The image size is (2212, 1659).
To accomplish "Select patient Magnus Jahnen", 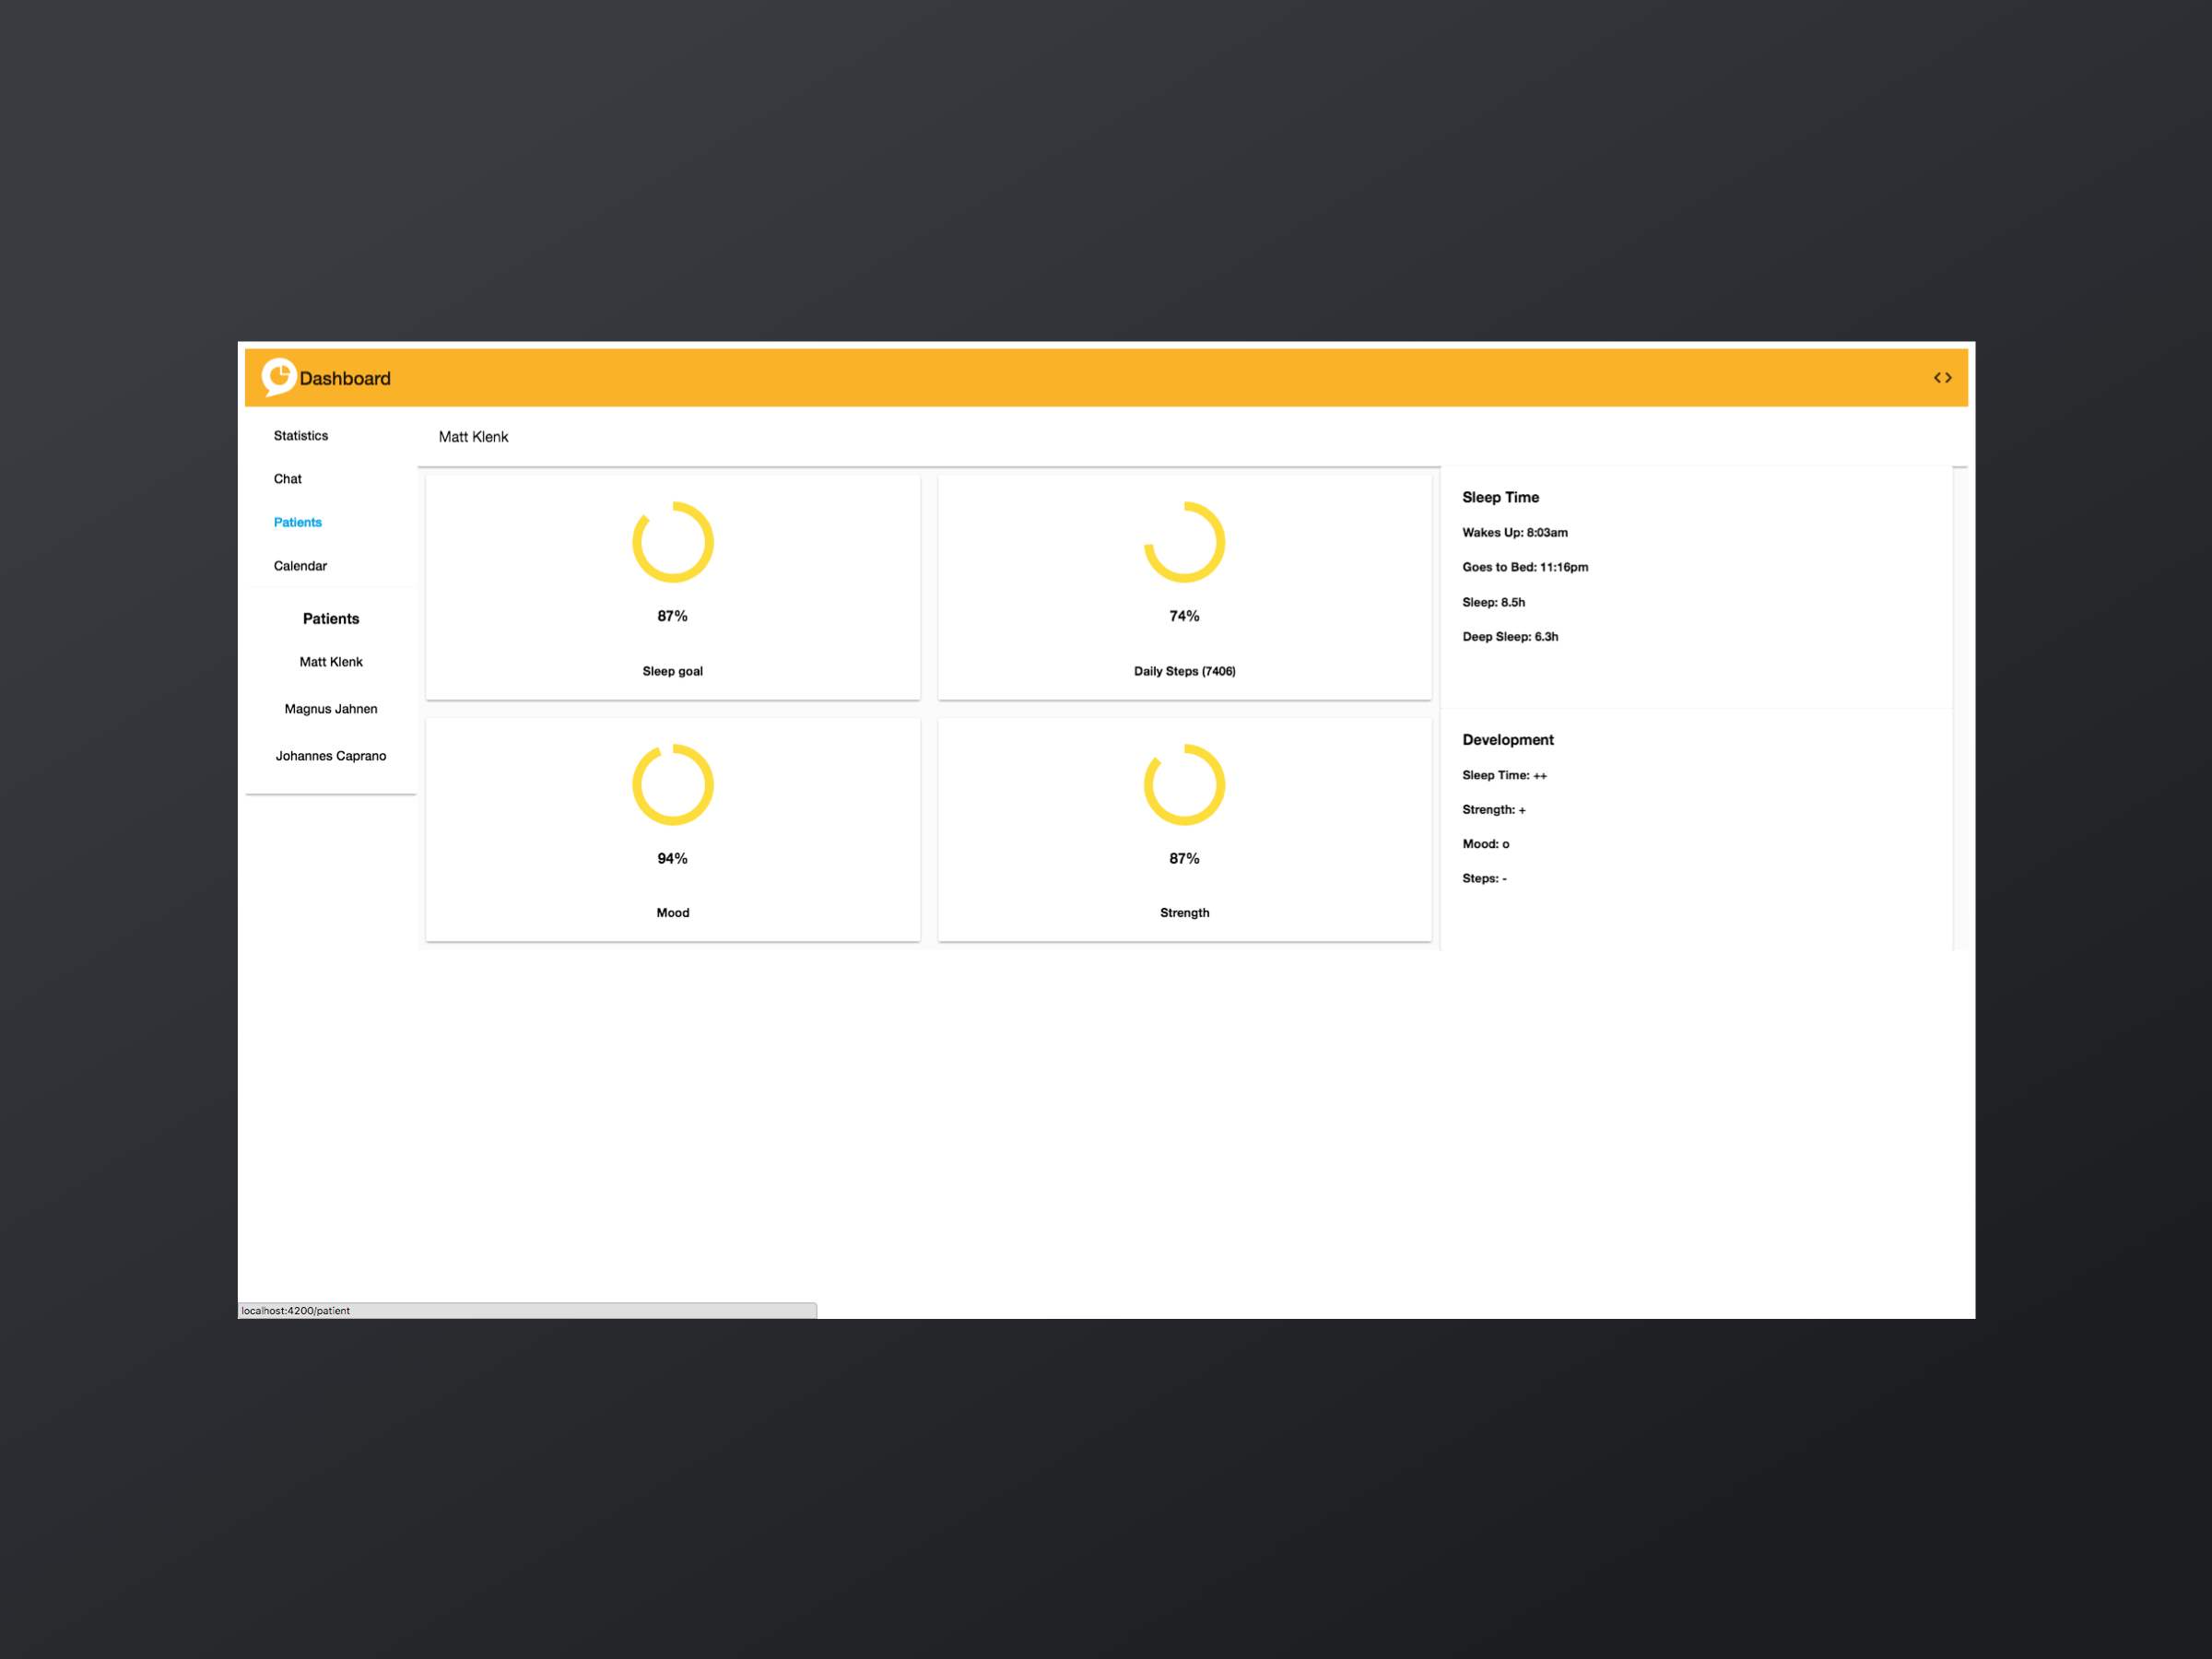I will pyautogui.click(x=331, y=709).
